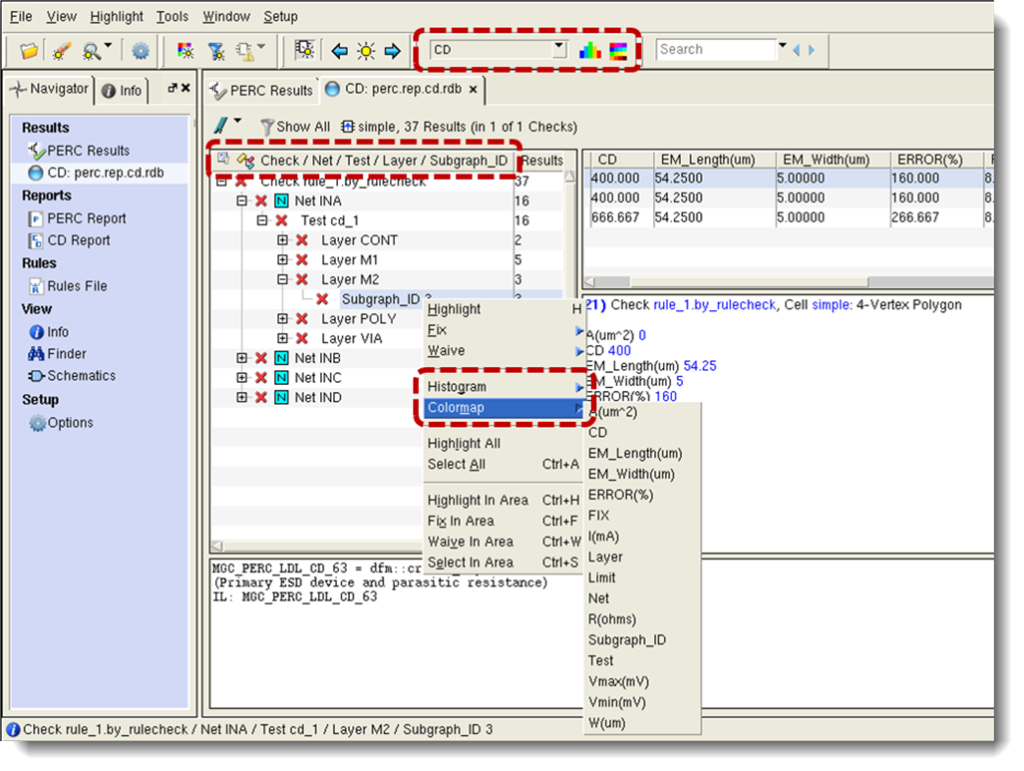Choose Colormap from context menu
Viewport: 1024px width, 771px height.
(503, 408)
